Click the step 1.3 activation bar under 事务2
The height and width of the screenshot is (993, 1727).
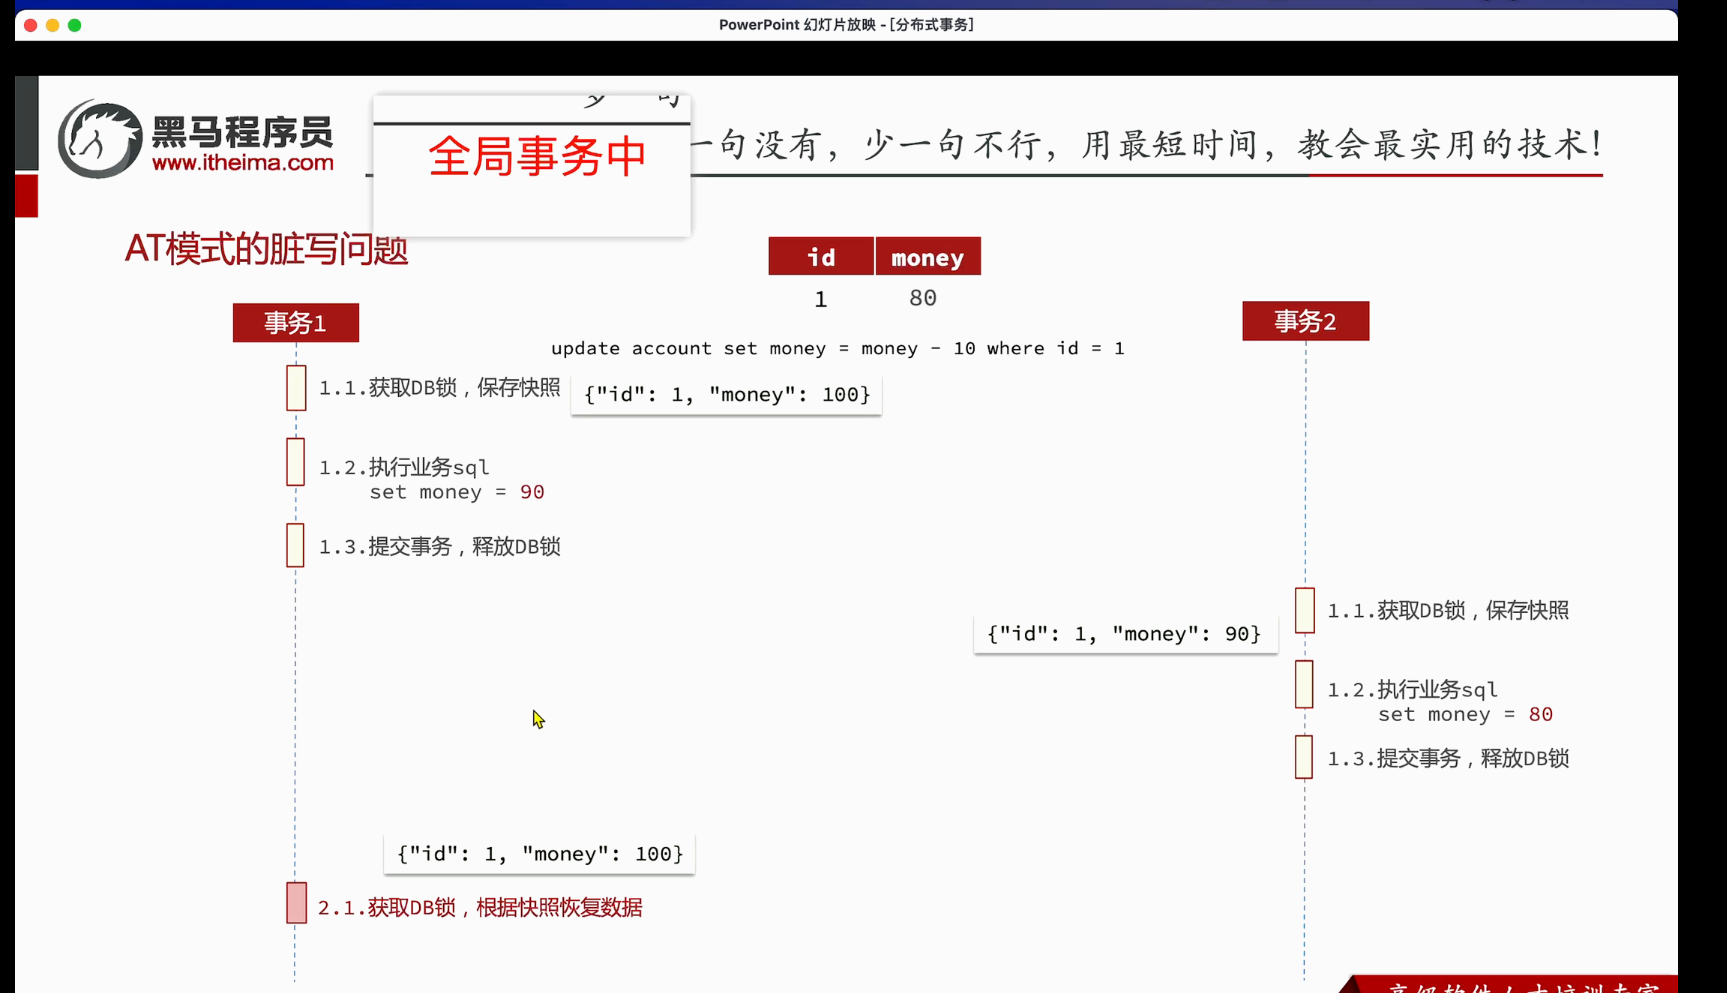(1303, 757)
